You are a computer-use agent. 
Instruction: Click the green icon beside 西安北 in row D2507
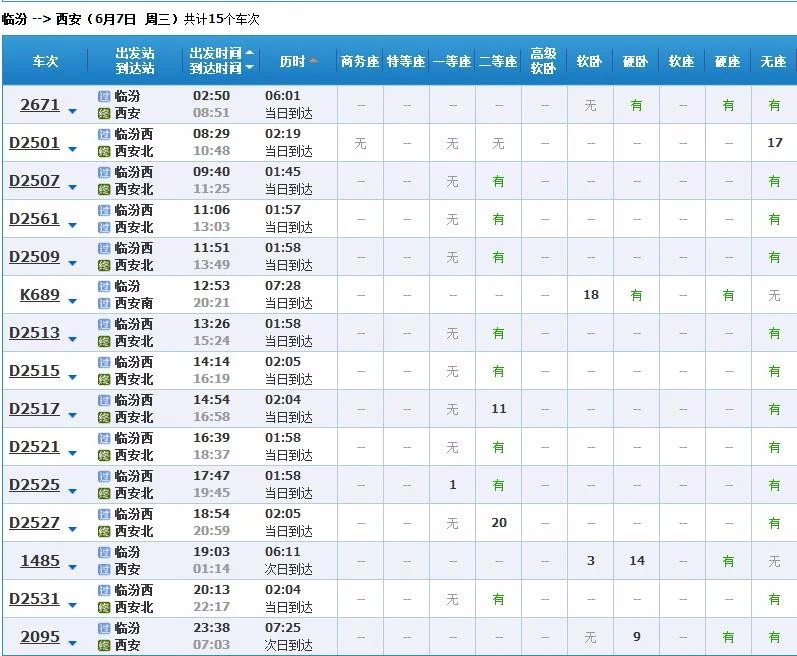(x=104, y=190)
